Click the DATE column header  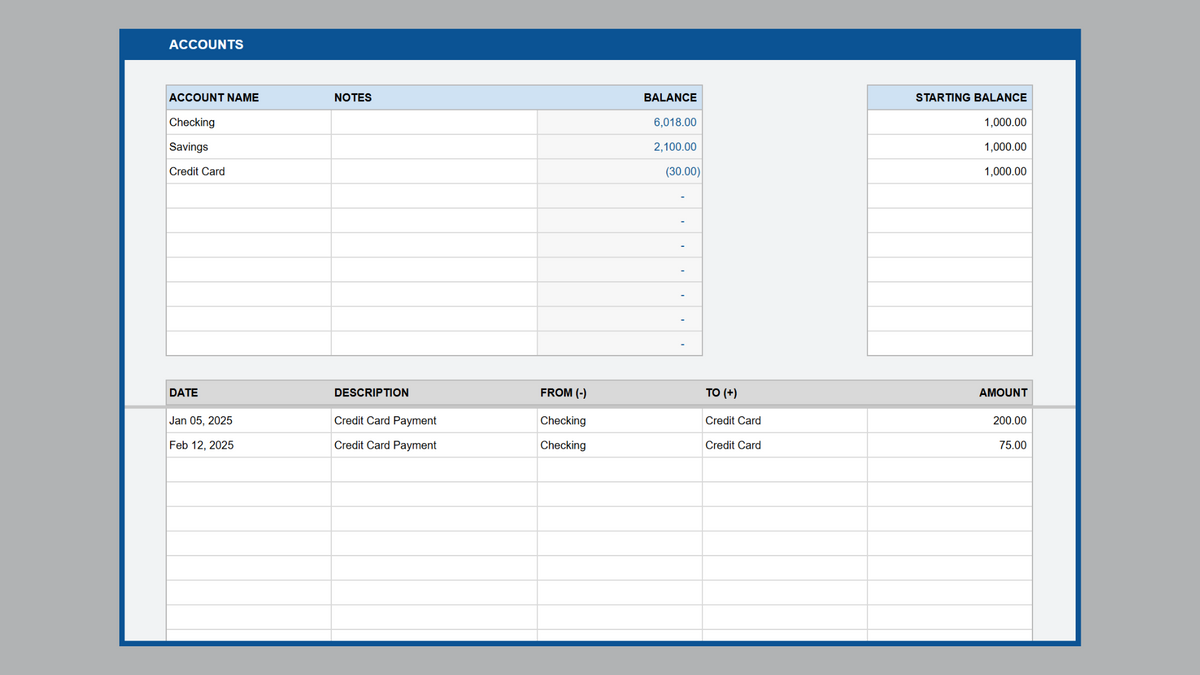(248, 393)
